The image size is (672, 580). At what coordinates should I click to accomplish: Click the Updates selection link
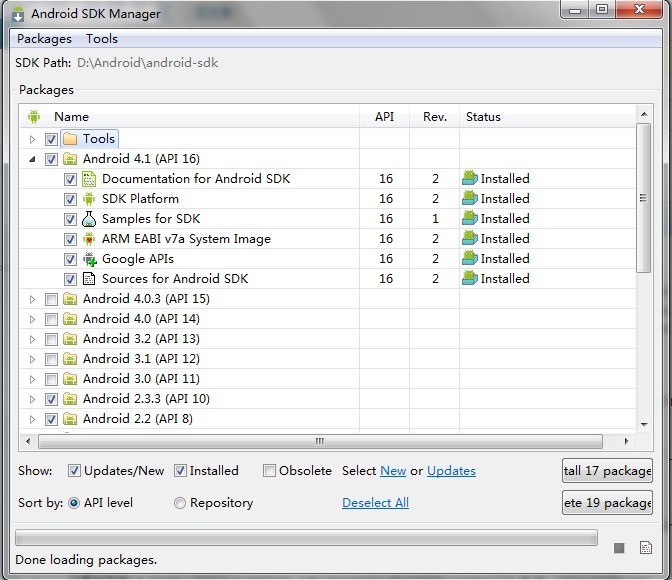[451, 471]
